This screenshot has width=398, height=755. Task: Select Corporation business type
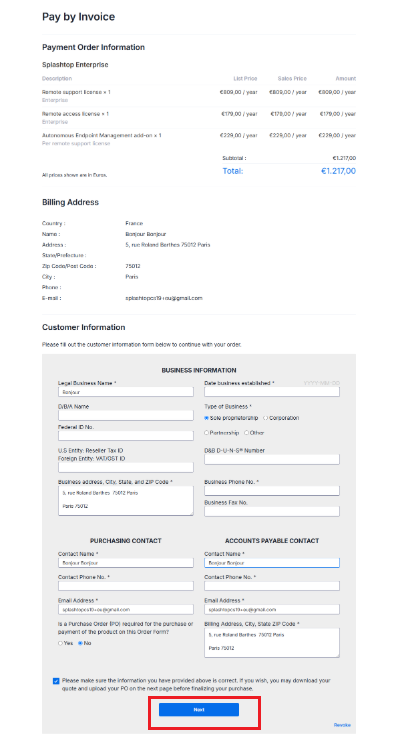[x=266, y=417]
